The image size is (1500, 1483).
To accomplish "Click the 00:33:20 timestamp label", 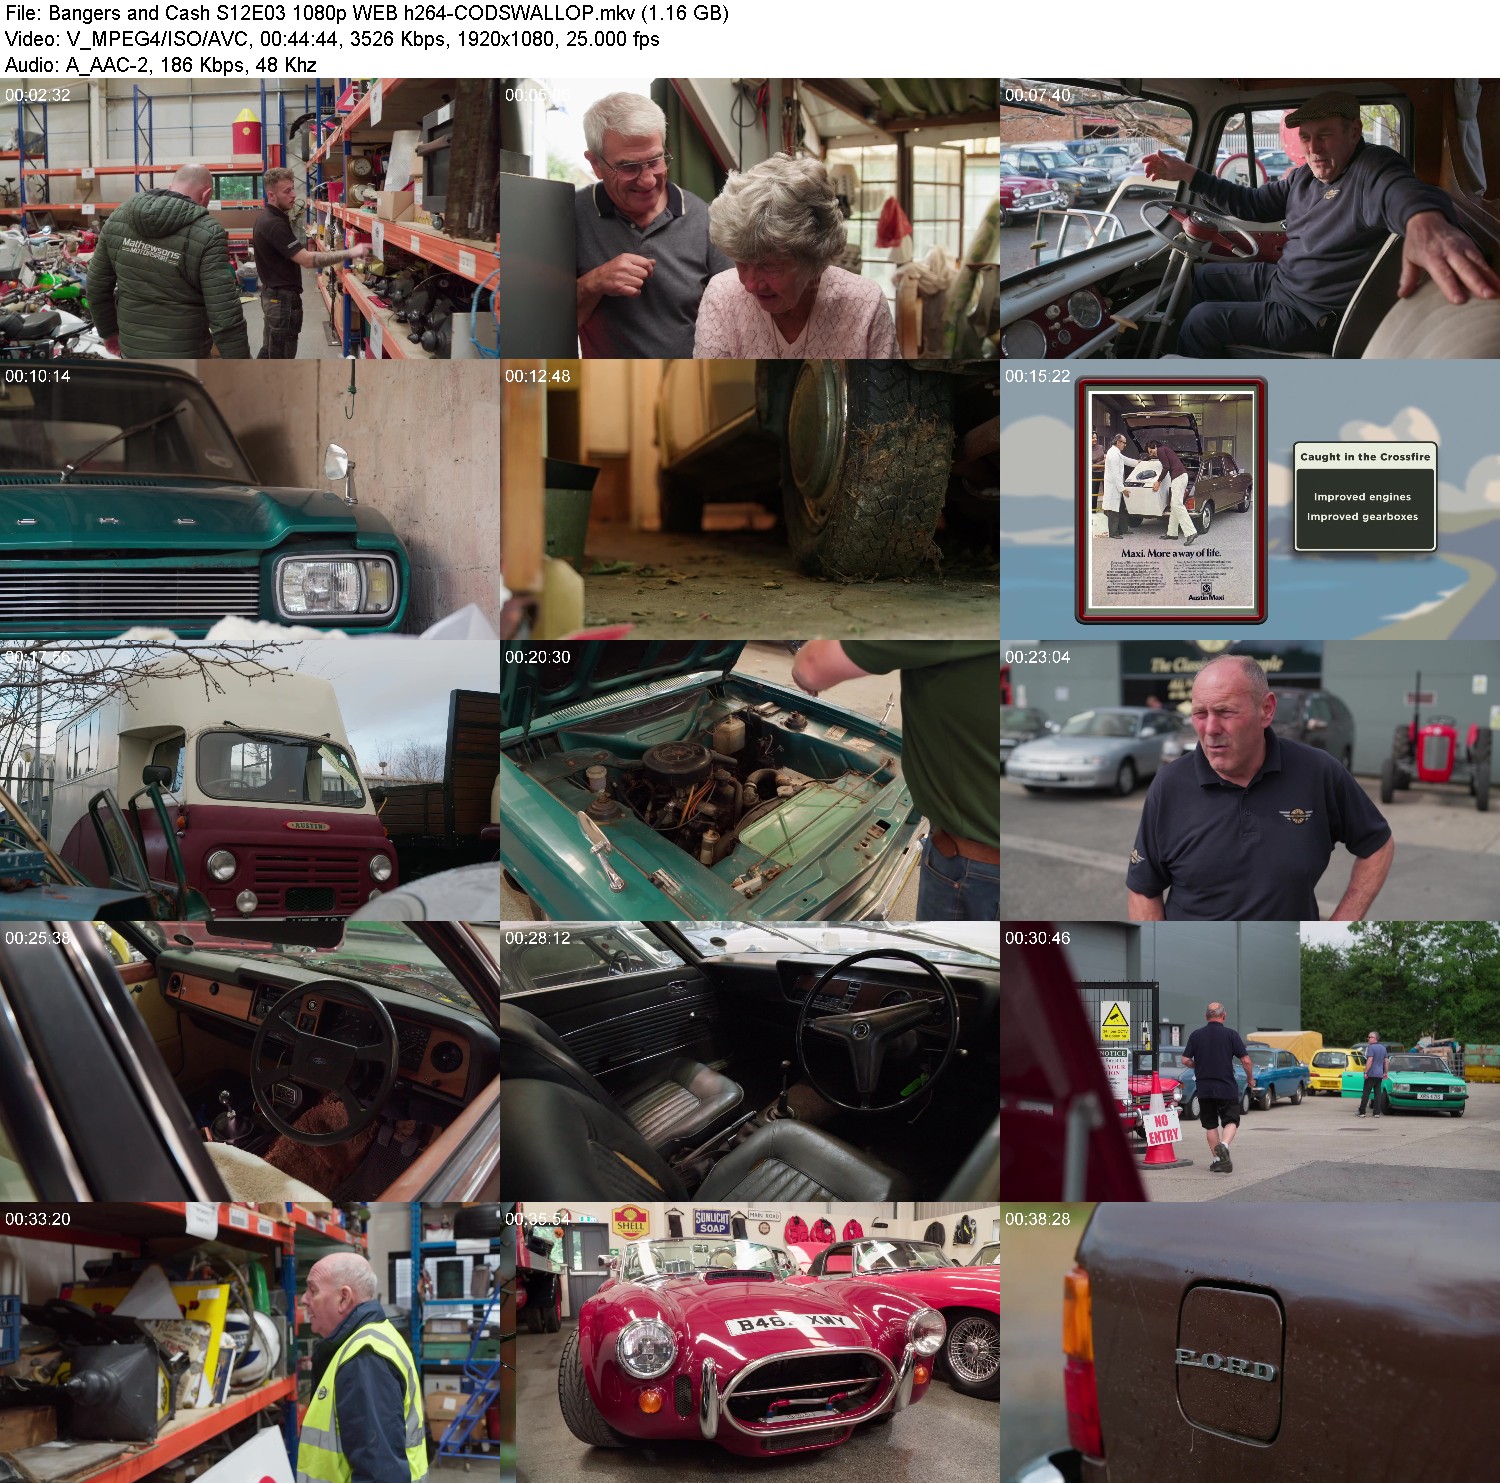I will point(38,1219).
